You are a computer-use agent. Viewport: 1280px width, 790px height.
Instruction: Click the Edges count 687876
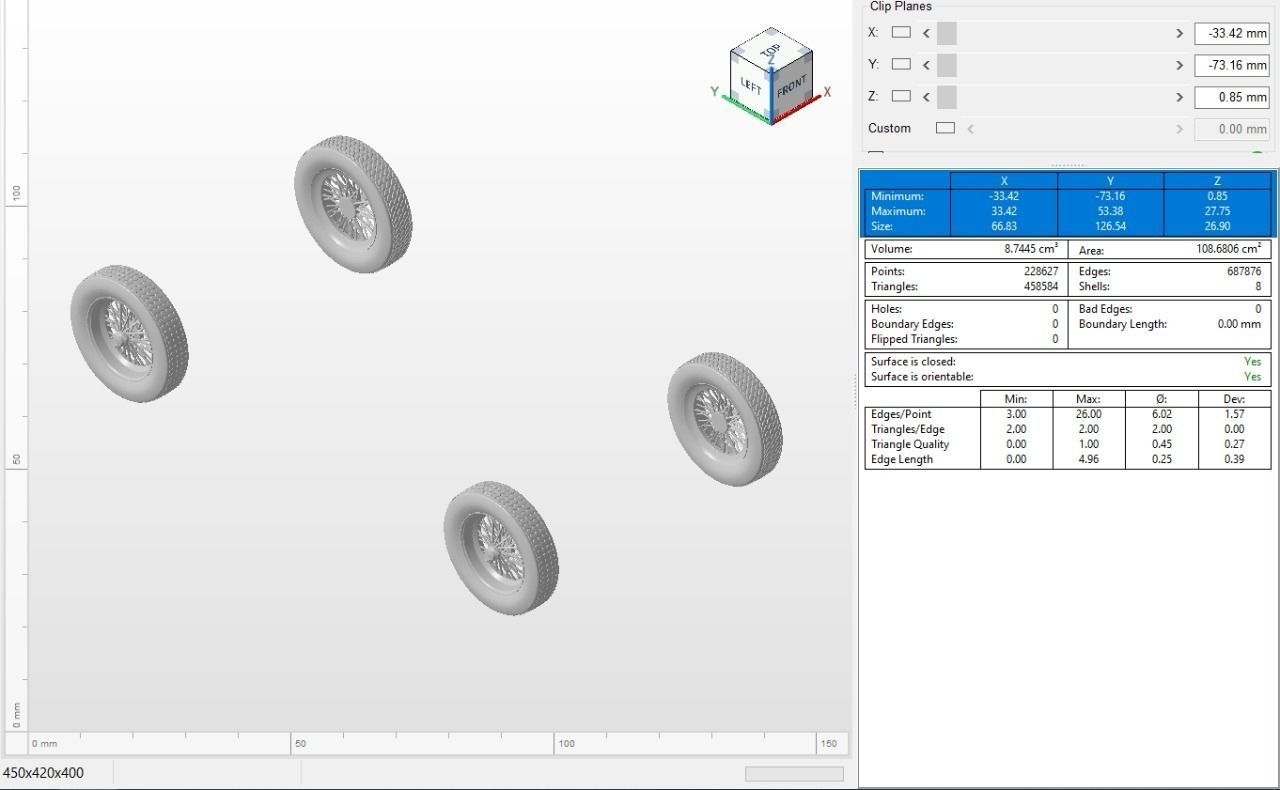point(1244,271)
